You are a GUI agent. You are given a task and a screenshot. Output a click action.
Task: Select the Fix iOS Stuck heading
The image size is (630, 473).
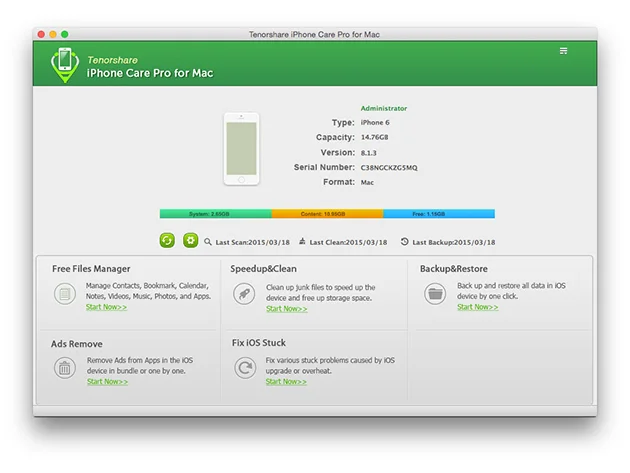coord(259,343)
